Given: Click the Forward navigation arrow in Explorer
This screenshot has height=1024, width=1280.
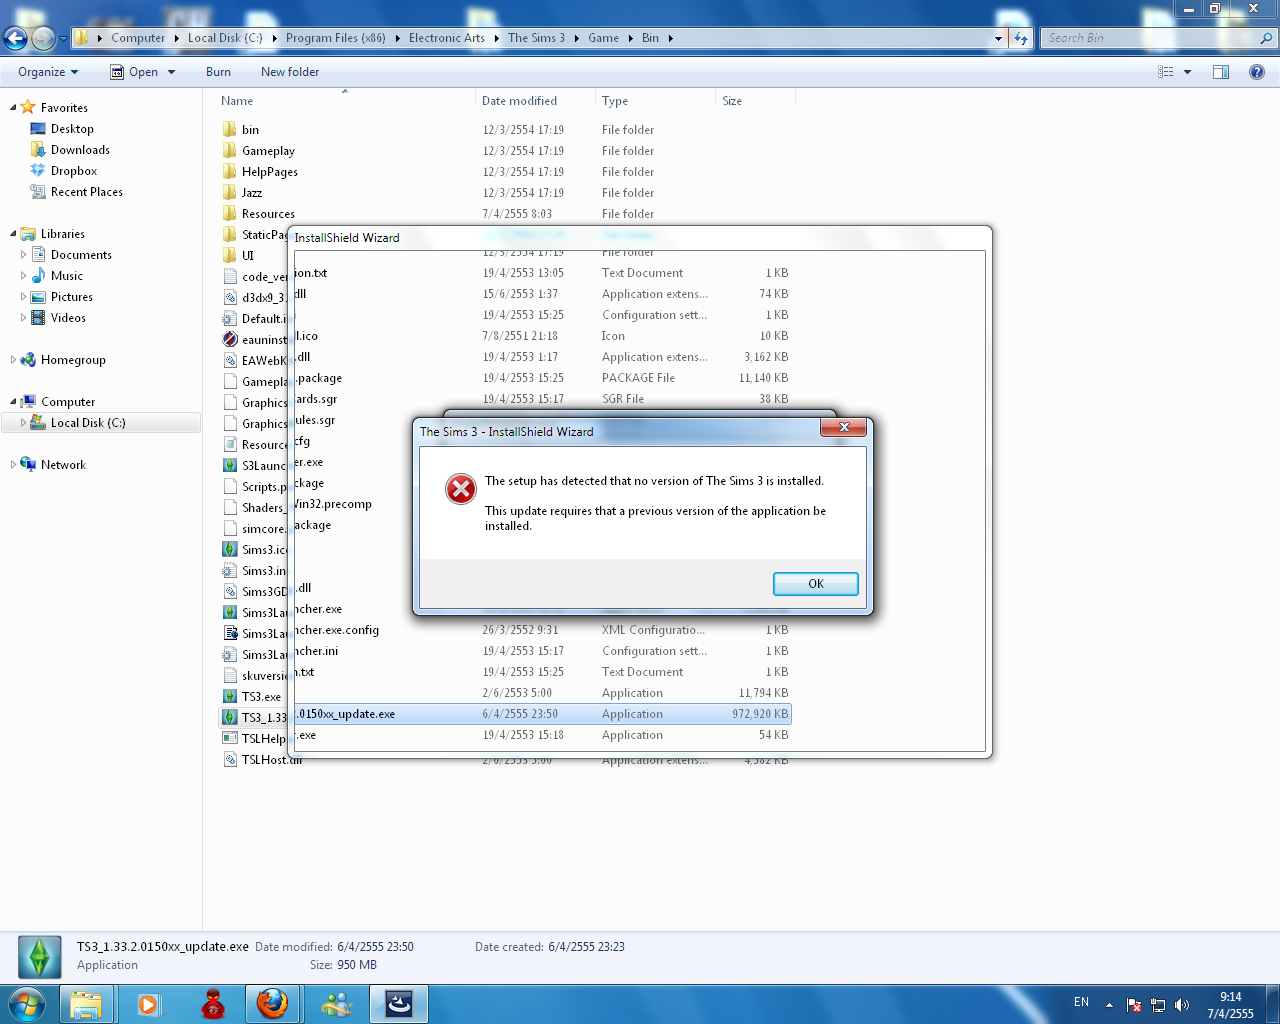Looking at the screenshot, I should coord(43,38).
